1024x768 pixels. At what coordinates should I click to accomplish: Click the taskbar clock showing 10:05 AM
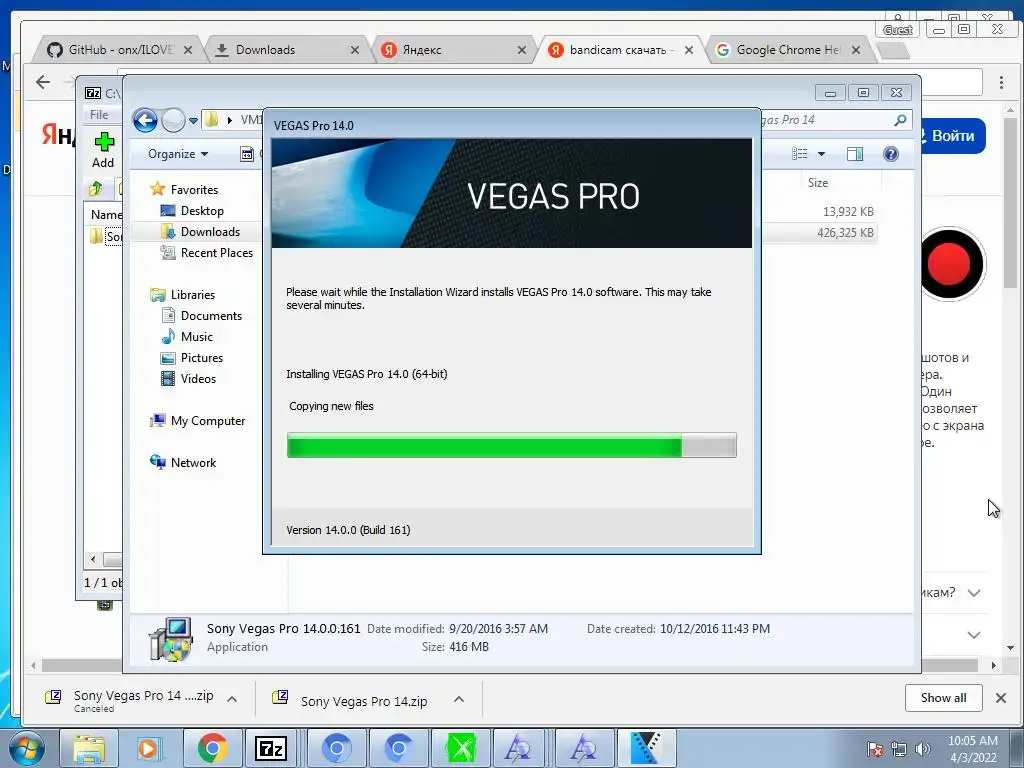pyautogui.click(x=973, y=749)
